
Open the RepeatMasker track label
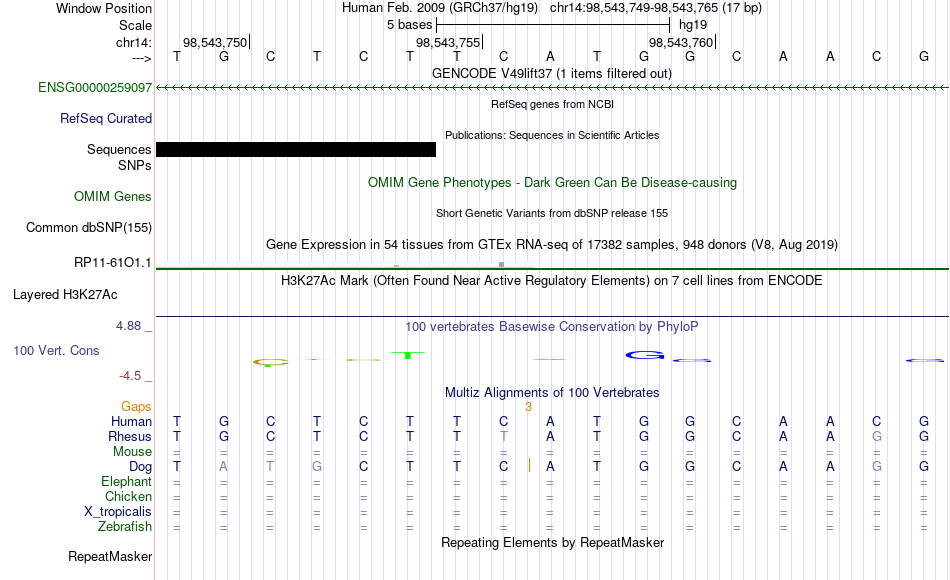coord(110,556)
